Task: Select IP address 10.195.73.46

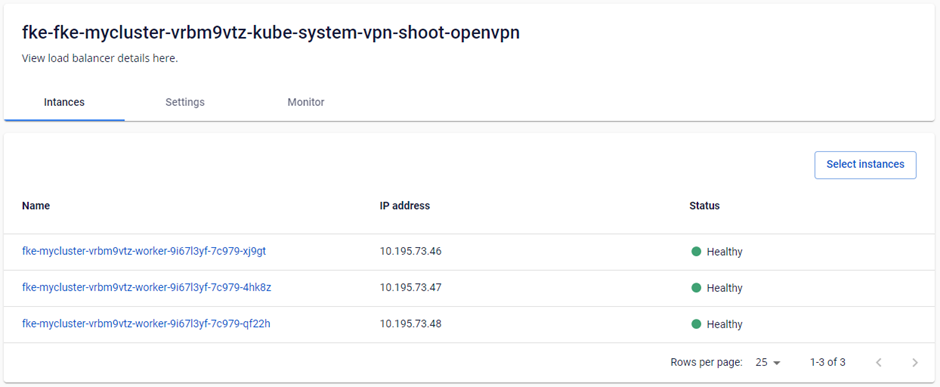Action: (411, 251)
